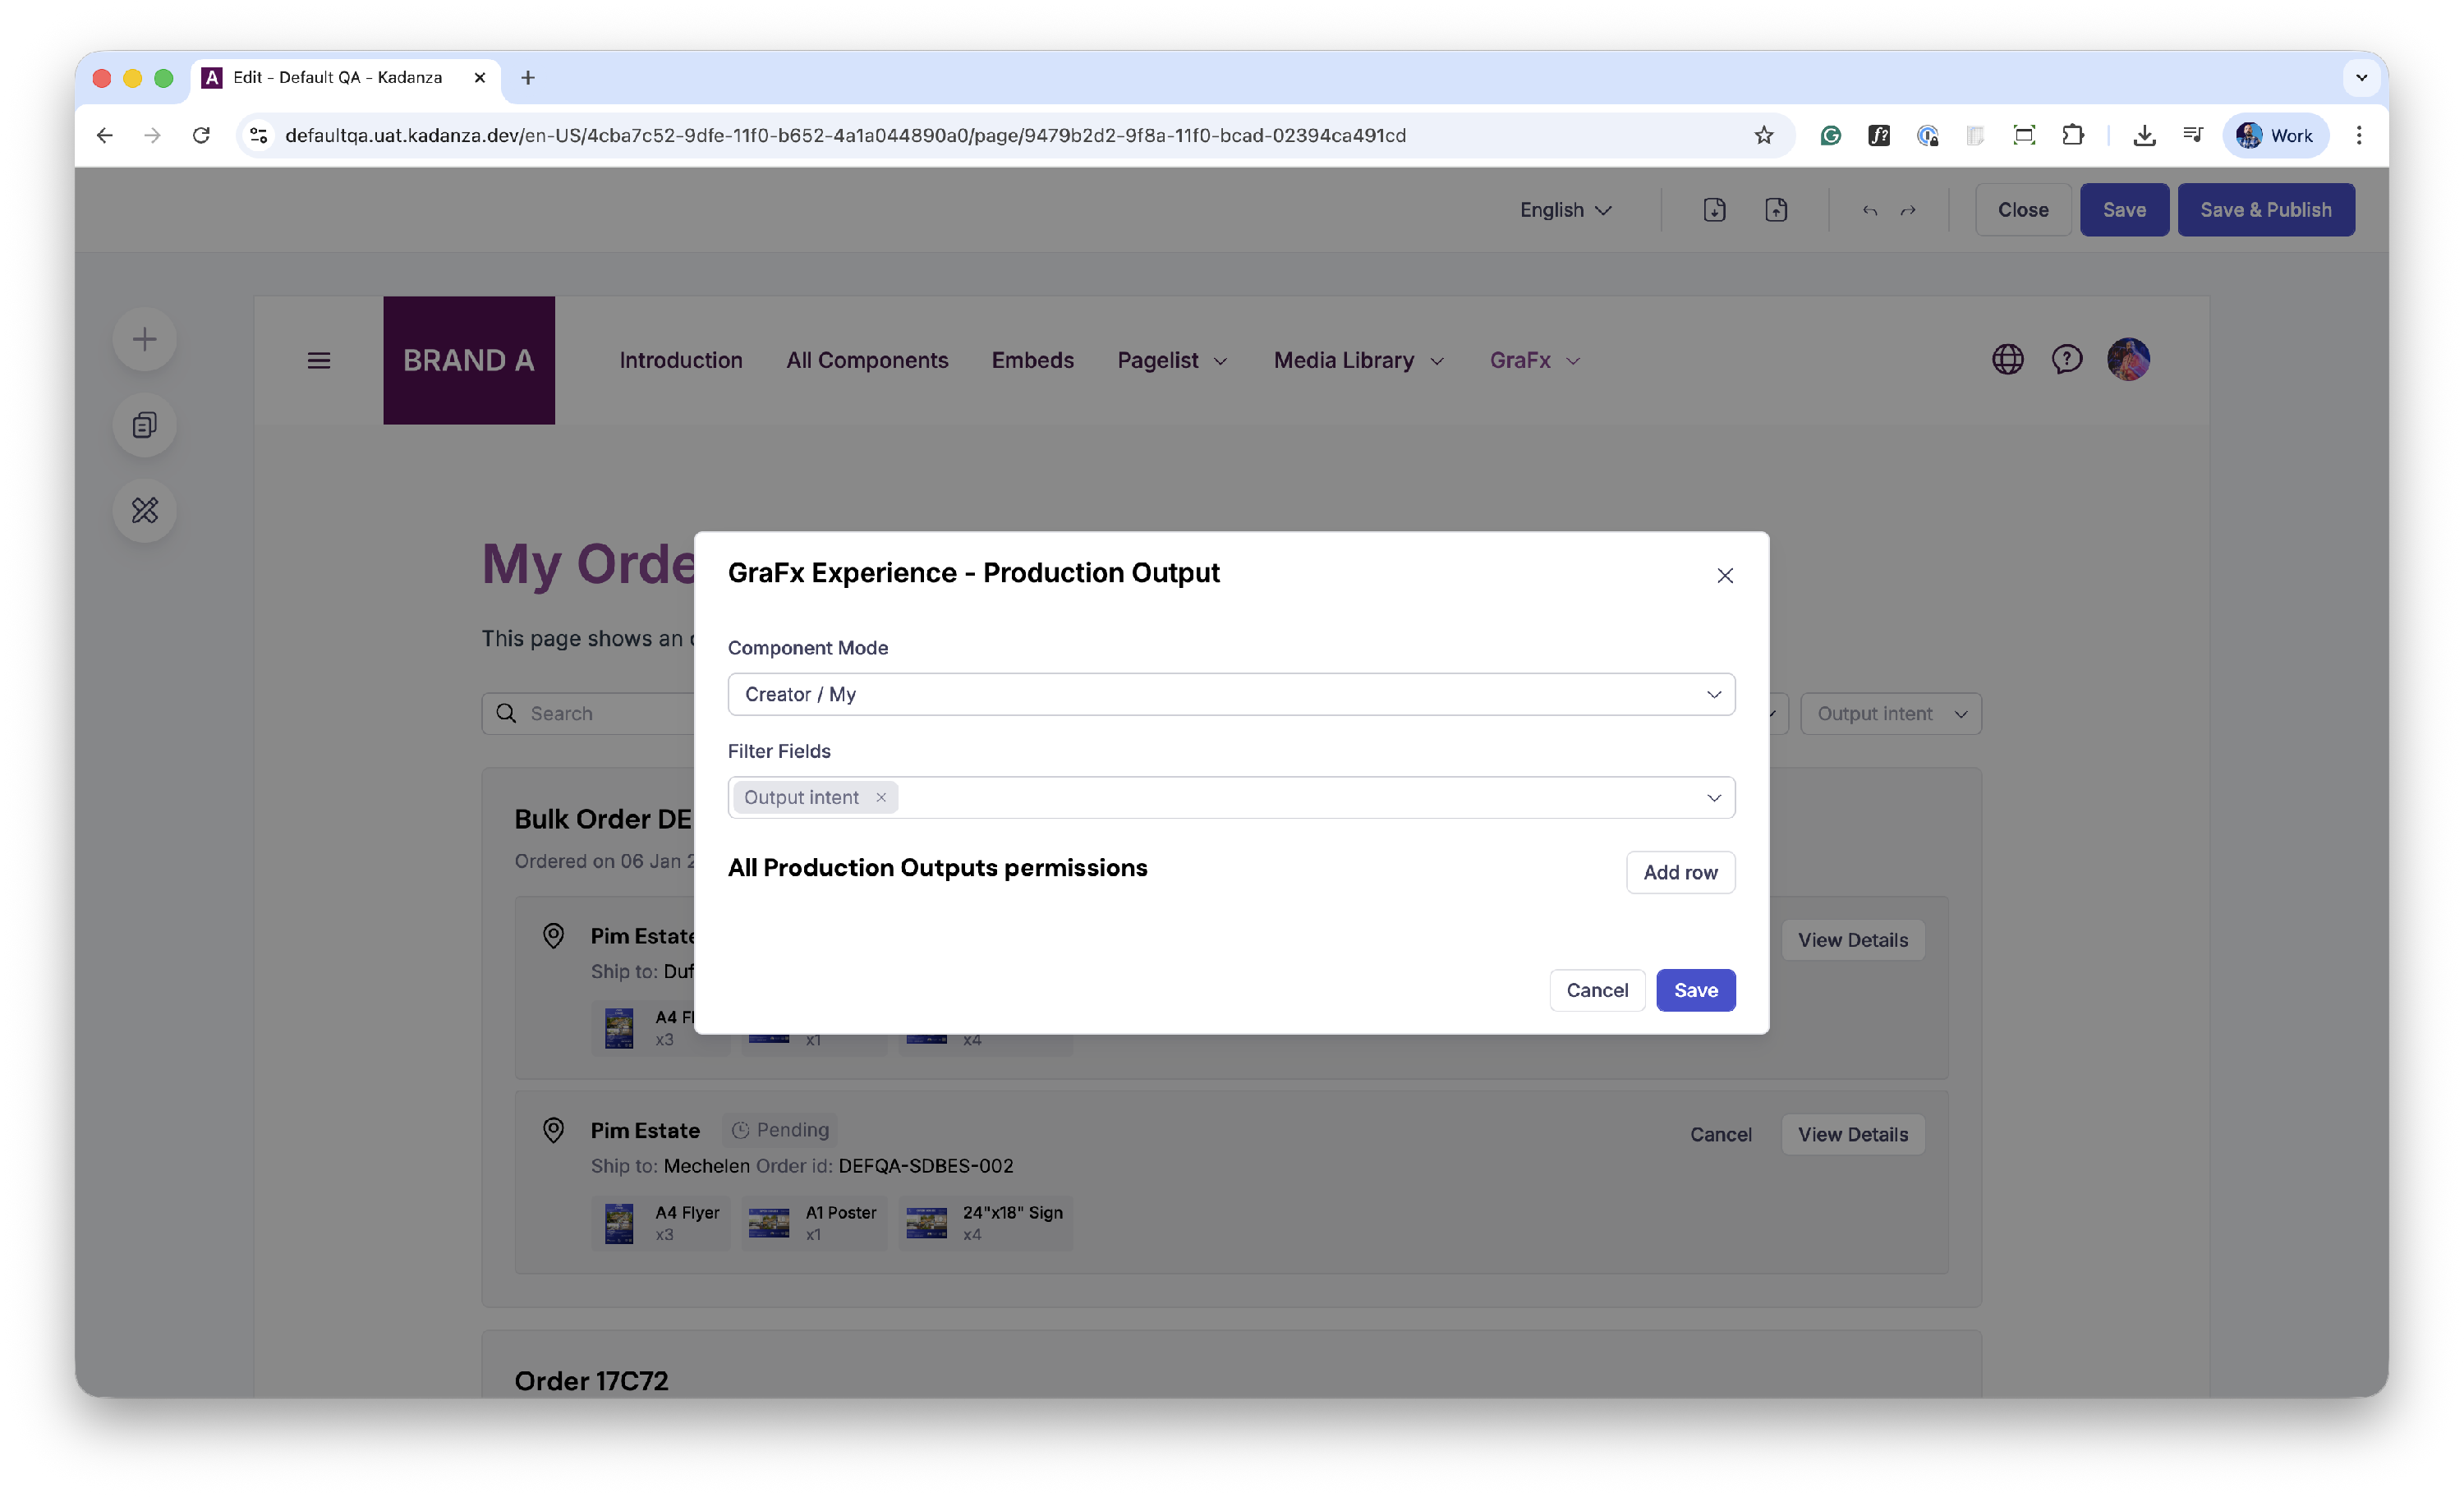2464x1497 pixels.
Task: Click the add component plus icon
Action: coord(145,339)
